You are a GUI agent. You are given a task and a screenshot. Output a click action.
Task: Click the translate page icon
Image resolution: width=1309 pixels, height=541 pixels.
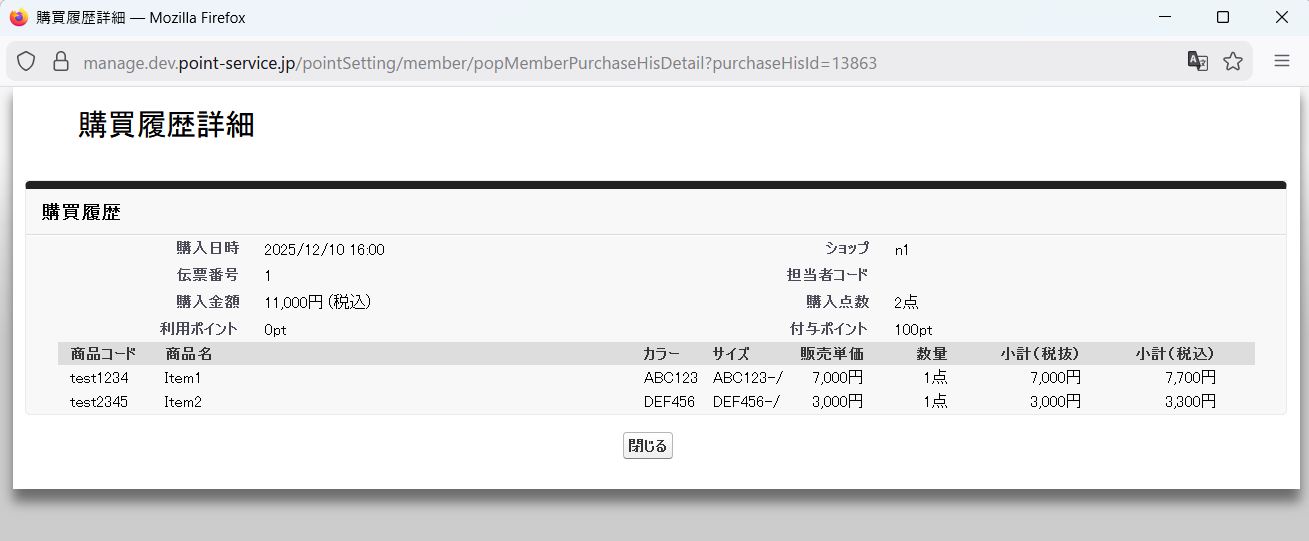pyautogui.click(x=1197, y=62)
